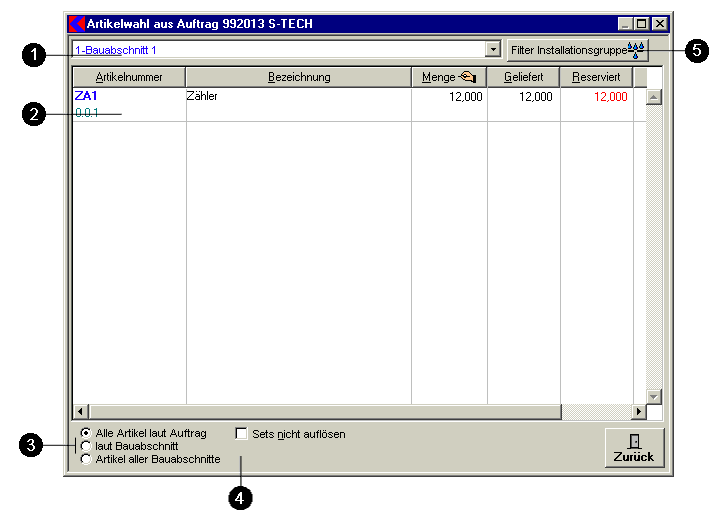
Task: Select Alle Artikel laut Auftrag option
Action: pos(86,433)
